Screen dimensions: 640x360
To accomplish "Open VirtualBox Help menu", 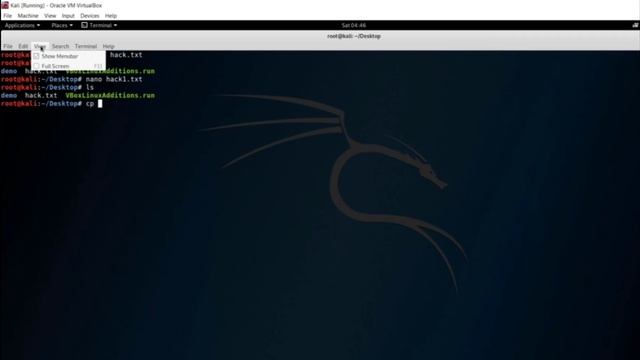I will coord(111,16).
